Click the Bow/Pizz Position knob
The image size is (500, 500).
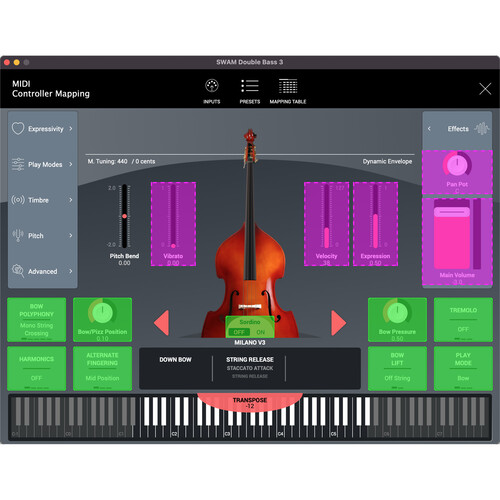(x=102, y=312)
